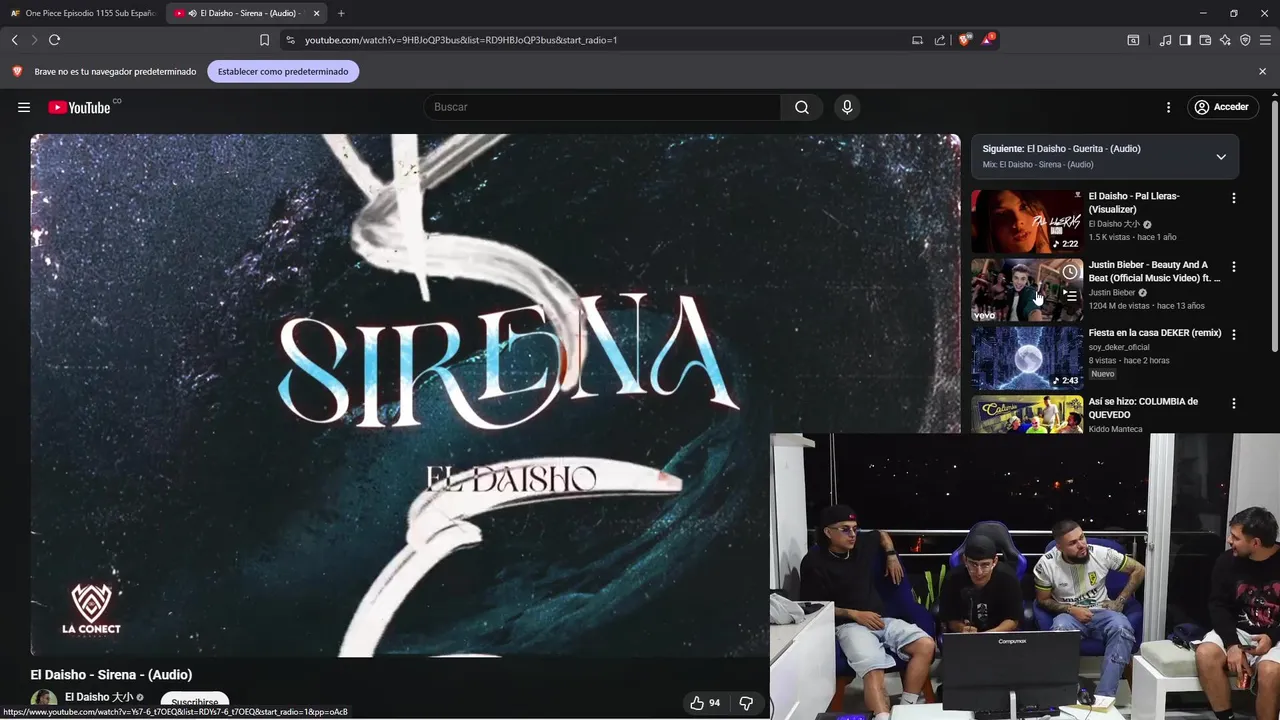Click inside the Buscar search field
The image size is (1280, 720).
[602, 107]
